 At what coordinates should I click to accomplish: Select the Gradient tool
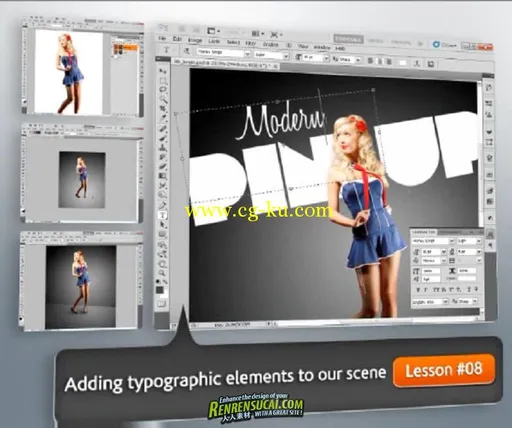163,175
